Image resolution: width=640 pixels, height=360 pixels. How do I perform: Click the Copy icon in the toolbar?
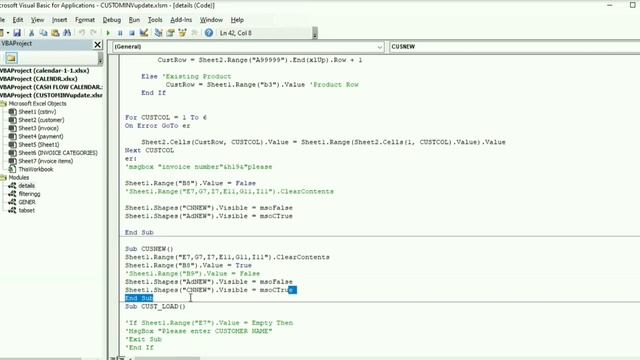43,33
